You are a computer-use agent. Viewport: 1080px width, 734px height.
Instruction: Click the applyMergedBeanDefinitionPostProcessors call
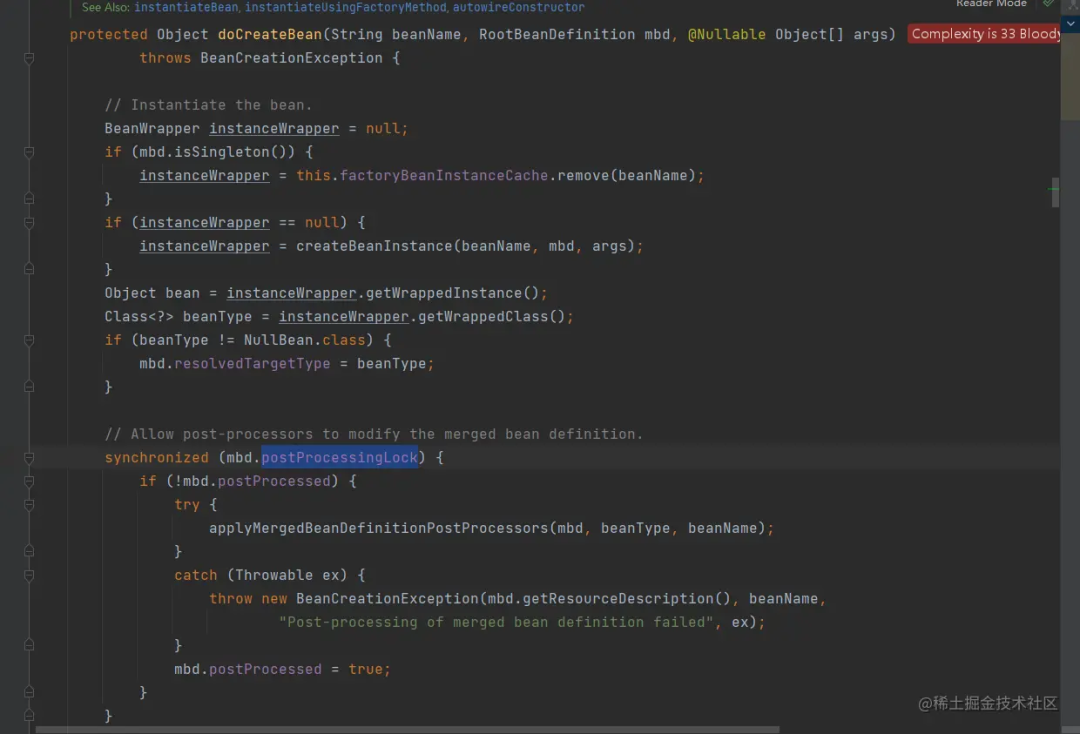[x=379, y=528]
